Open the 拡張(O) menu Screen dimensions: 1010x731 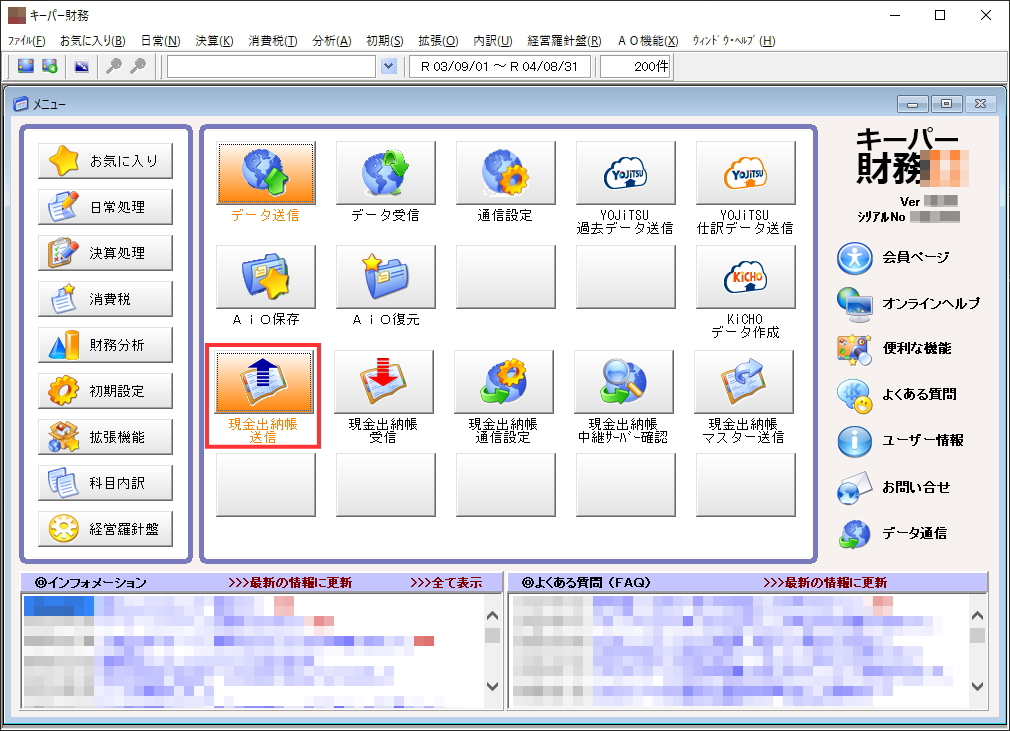coord(438,41)
